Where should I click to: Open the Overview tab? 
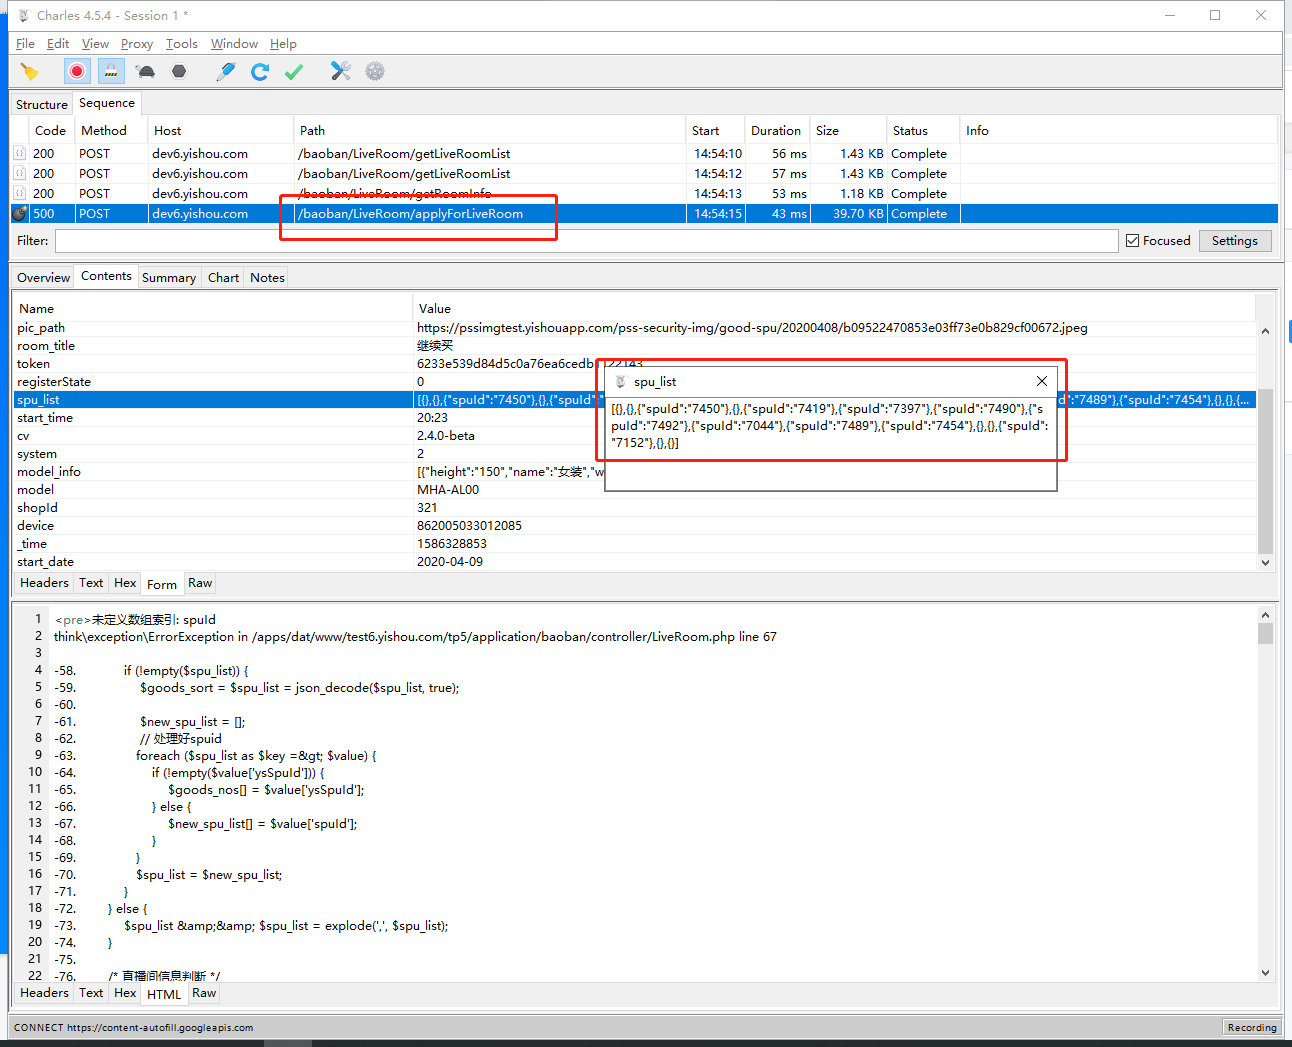click(x=43, y=278)
